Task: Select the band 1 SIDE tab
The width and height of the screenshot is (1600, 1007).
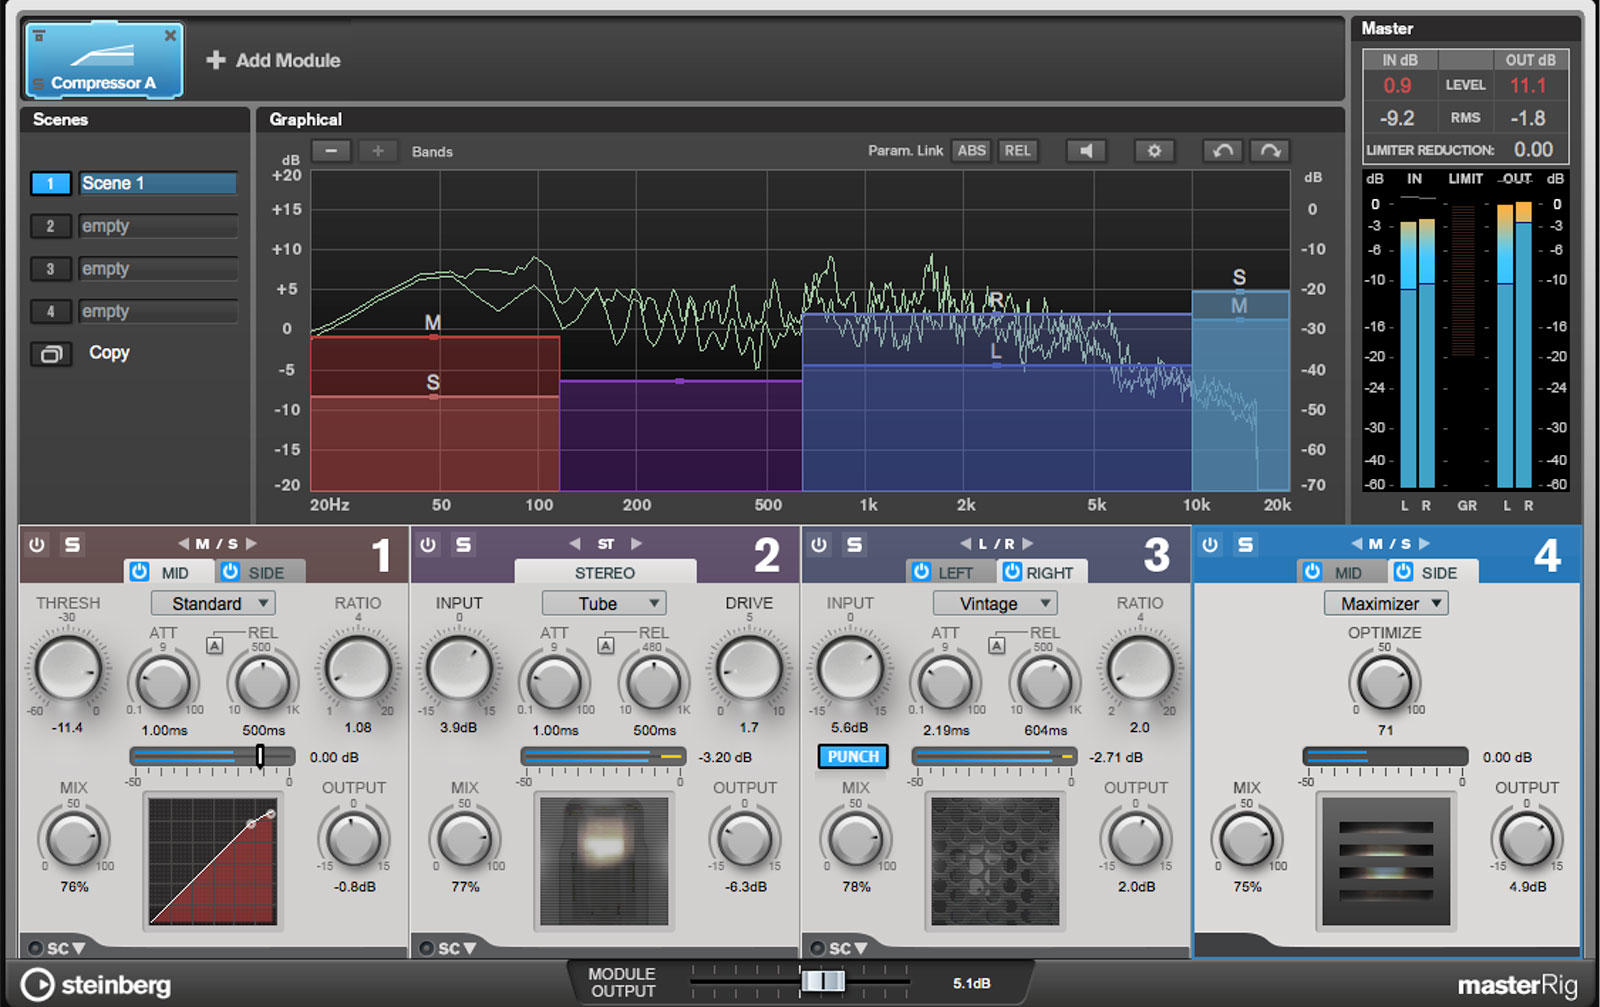Action: click(x=260, y=572)
